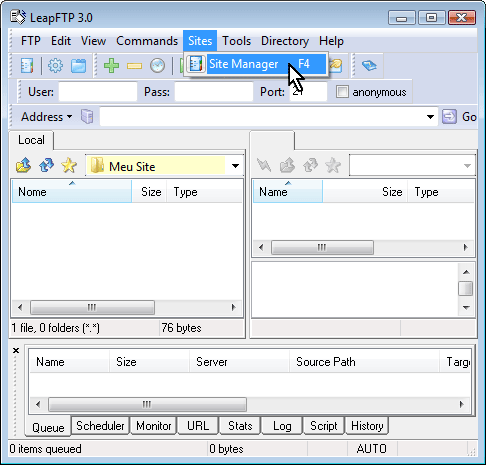Image resolution: width=486 pixels, height=465 pixels.
Task: Expand the address history dropdown arrow
Action: pyautogui.click(x=430, y=117)
